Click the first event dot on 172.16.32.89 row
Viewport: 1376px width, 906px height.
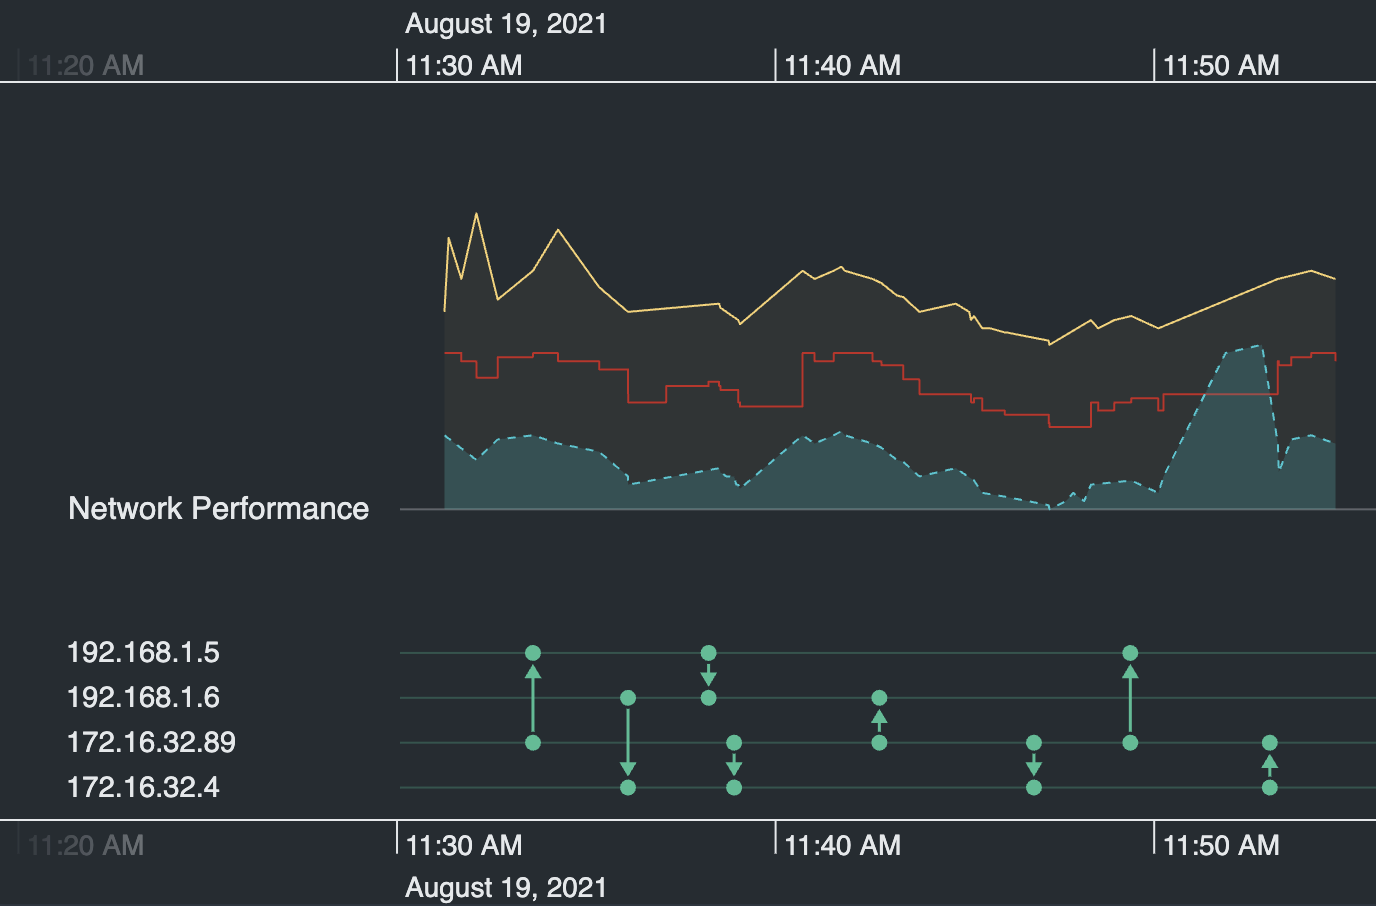click(533, 742)
